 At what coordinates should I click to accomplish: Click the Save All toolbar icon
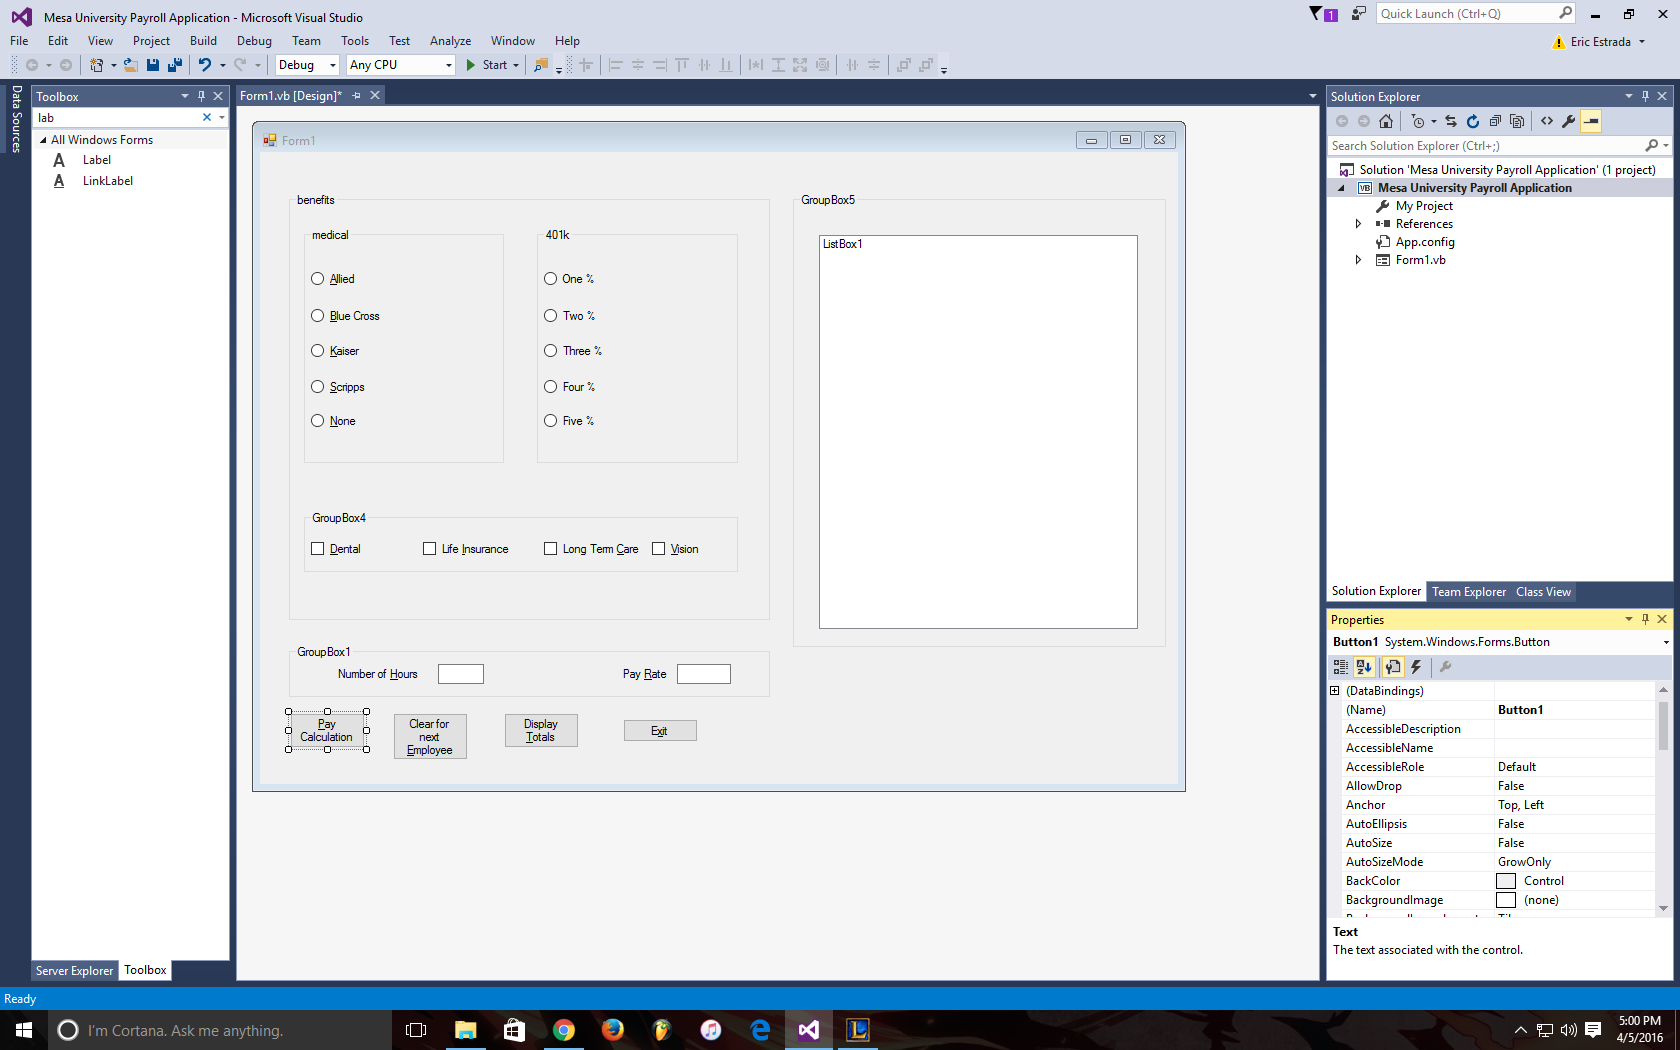[174, 65]
